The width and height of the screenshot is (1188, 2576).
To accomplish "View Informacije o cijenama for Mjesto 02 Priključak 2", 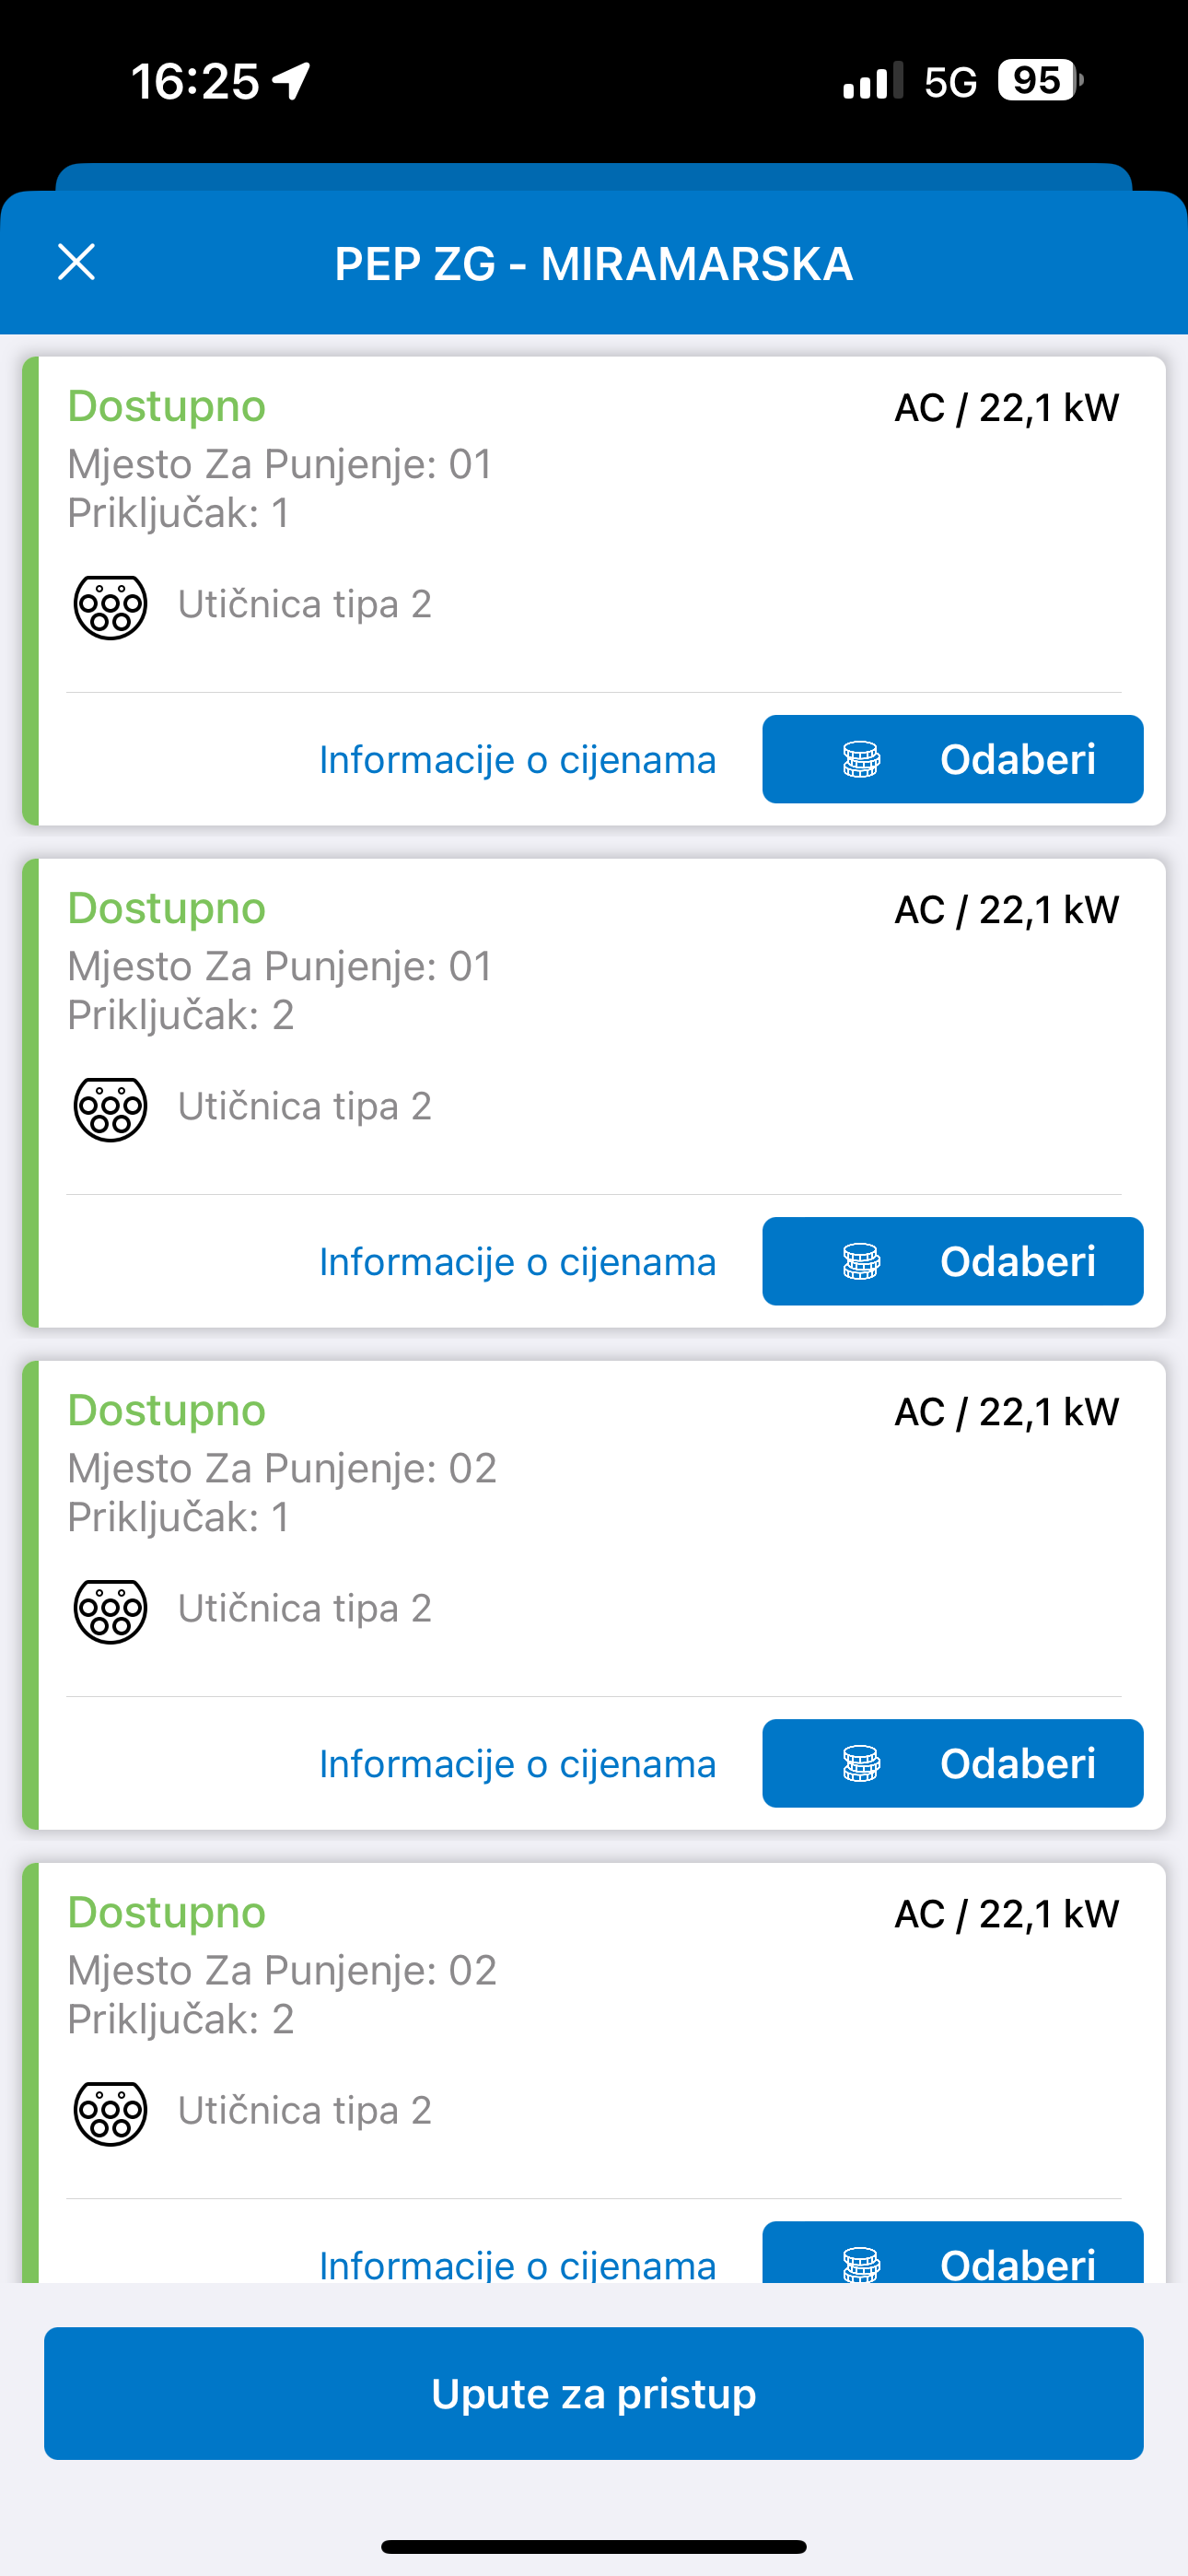I will point(517,2264).
